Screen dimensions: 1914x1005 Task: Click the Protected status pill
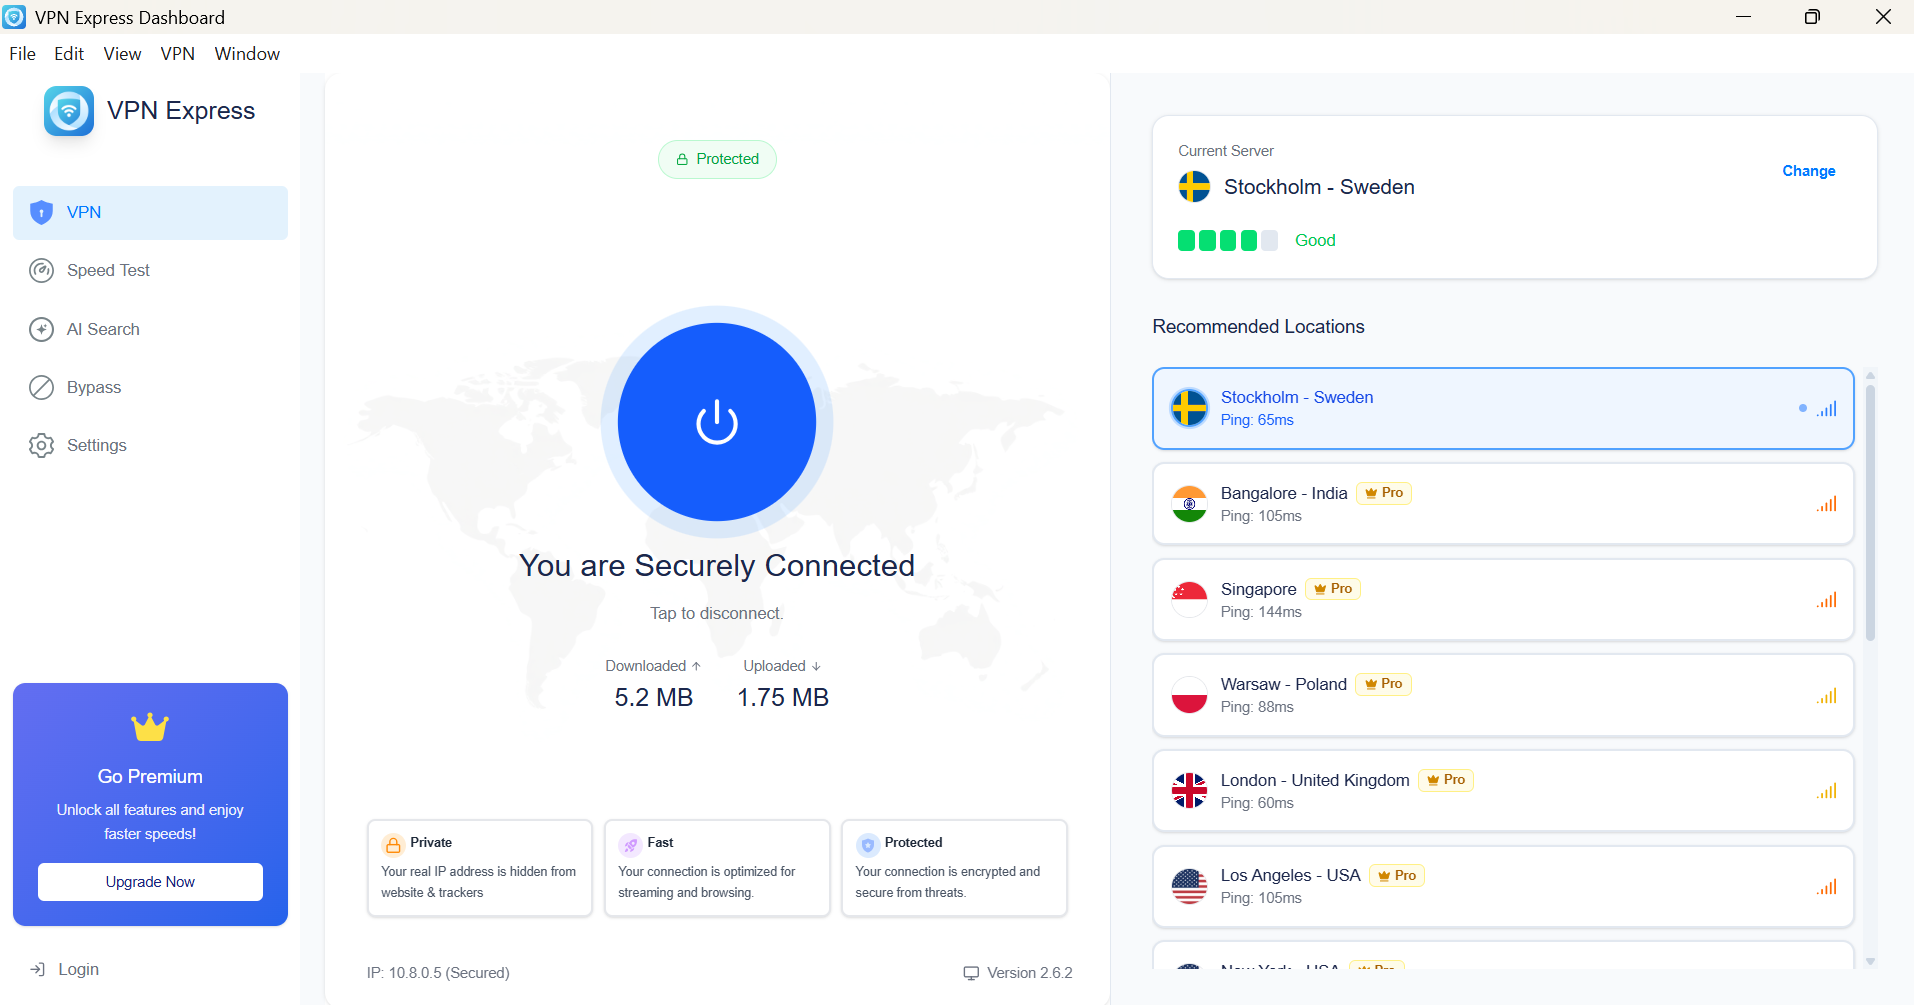[716, 158]
